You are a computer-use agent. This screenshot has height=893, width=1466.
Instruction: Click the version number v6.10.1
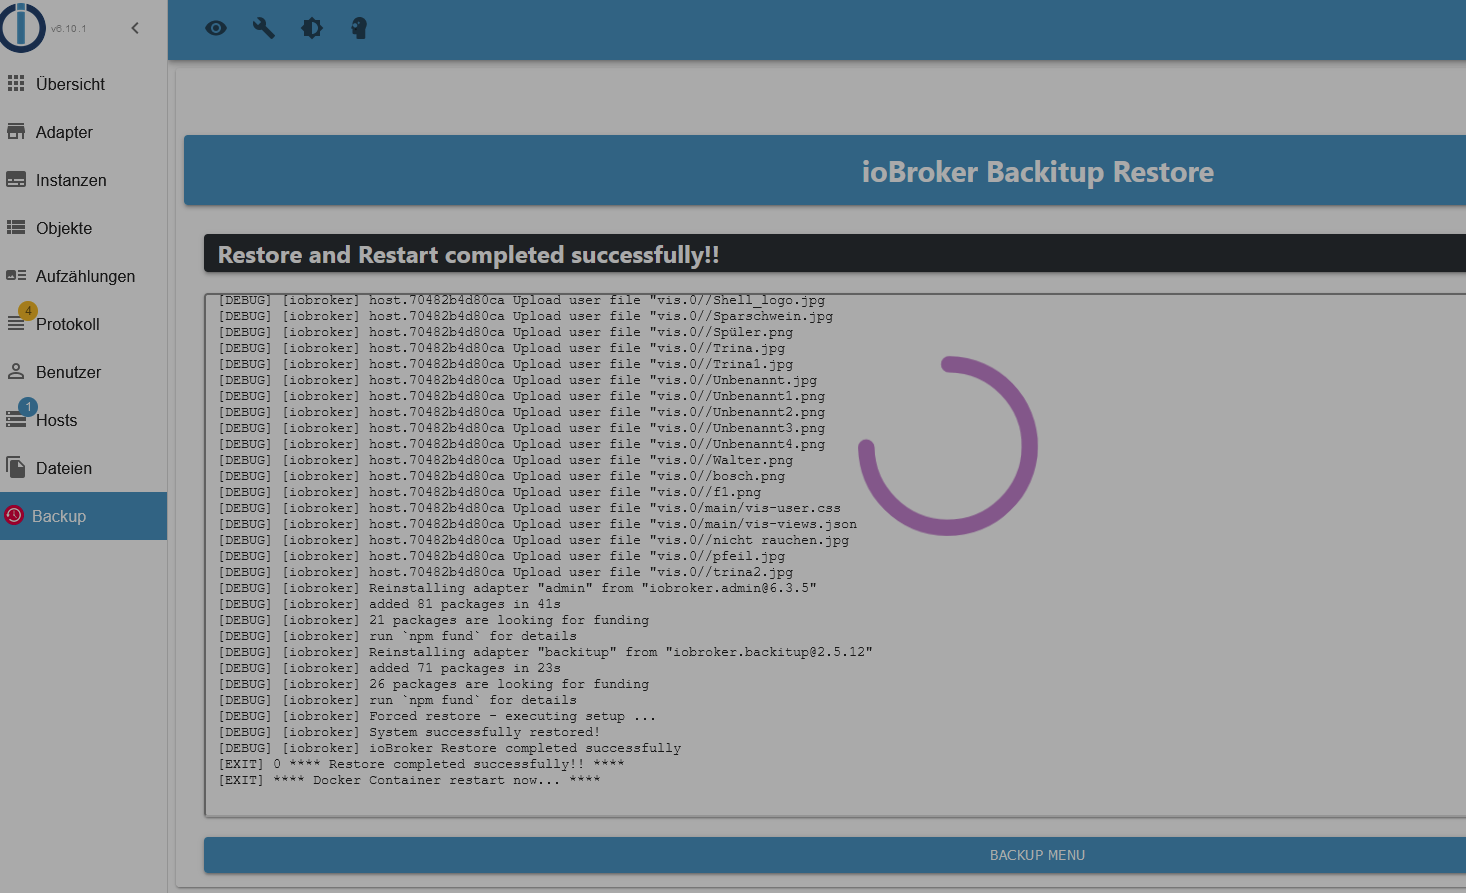[x=69, y=29]
